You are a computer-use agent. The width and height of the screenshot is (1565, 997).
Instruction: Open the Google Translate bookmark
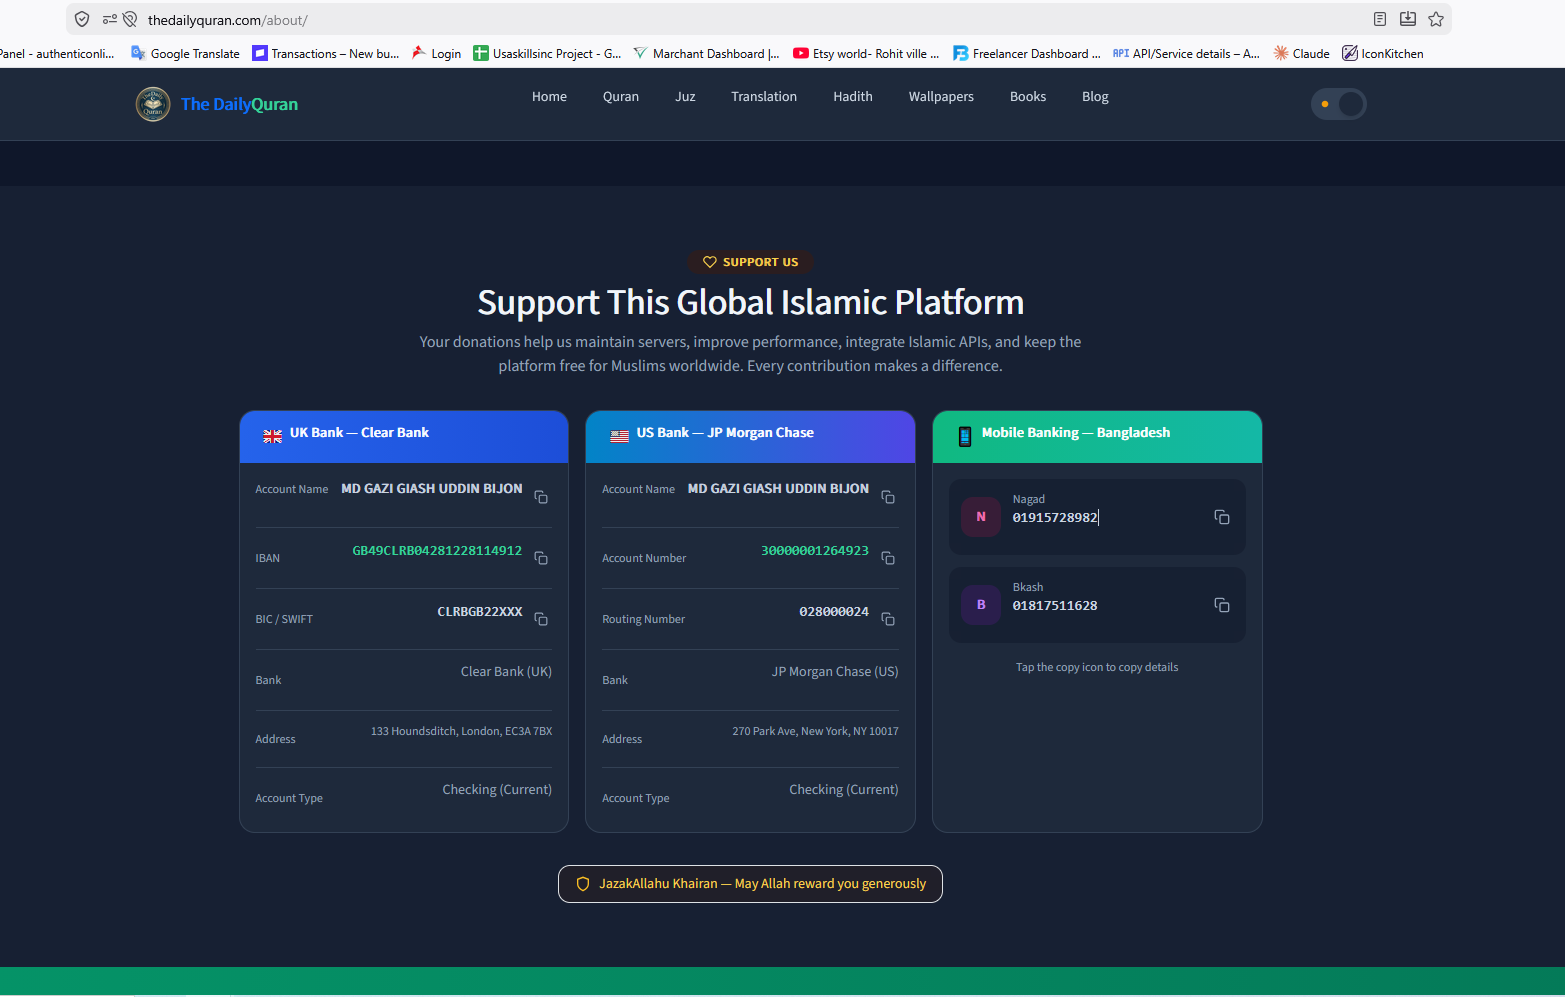pos(186,54)
